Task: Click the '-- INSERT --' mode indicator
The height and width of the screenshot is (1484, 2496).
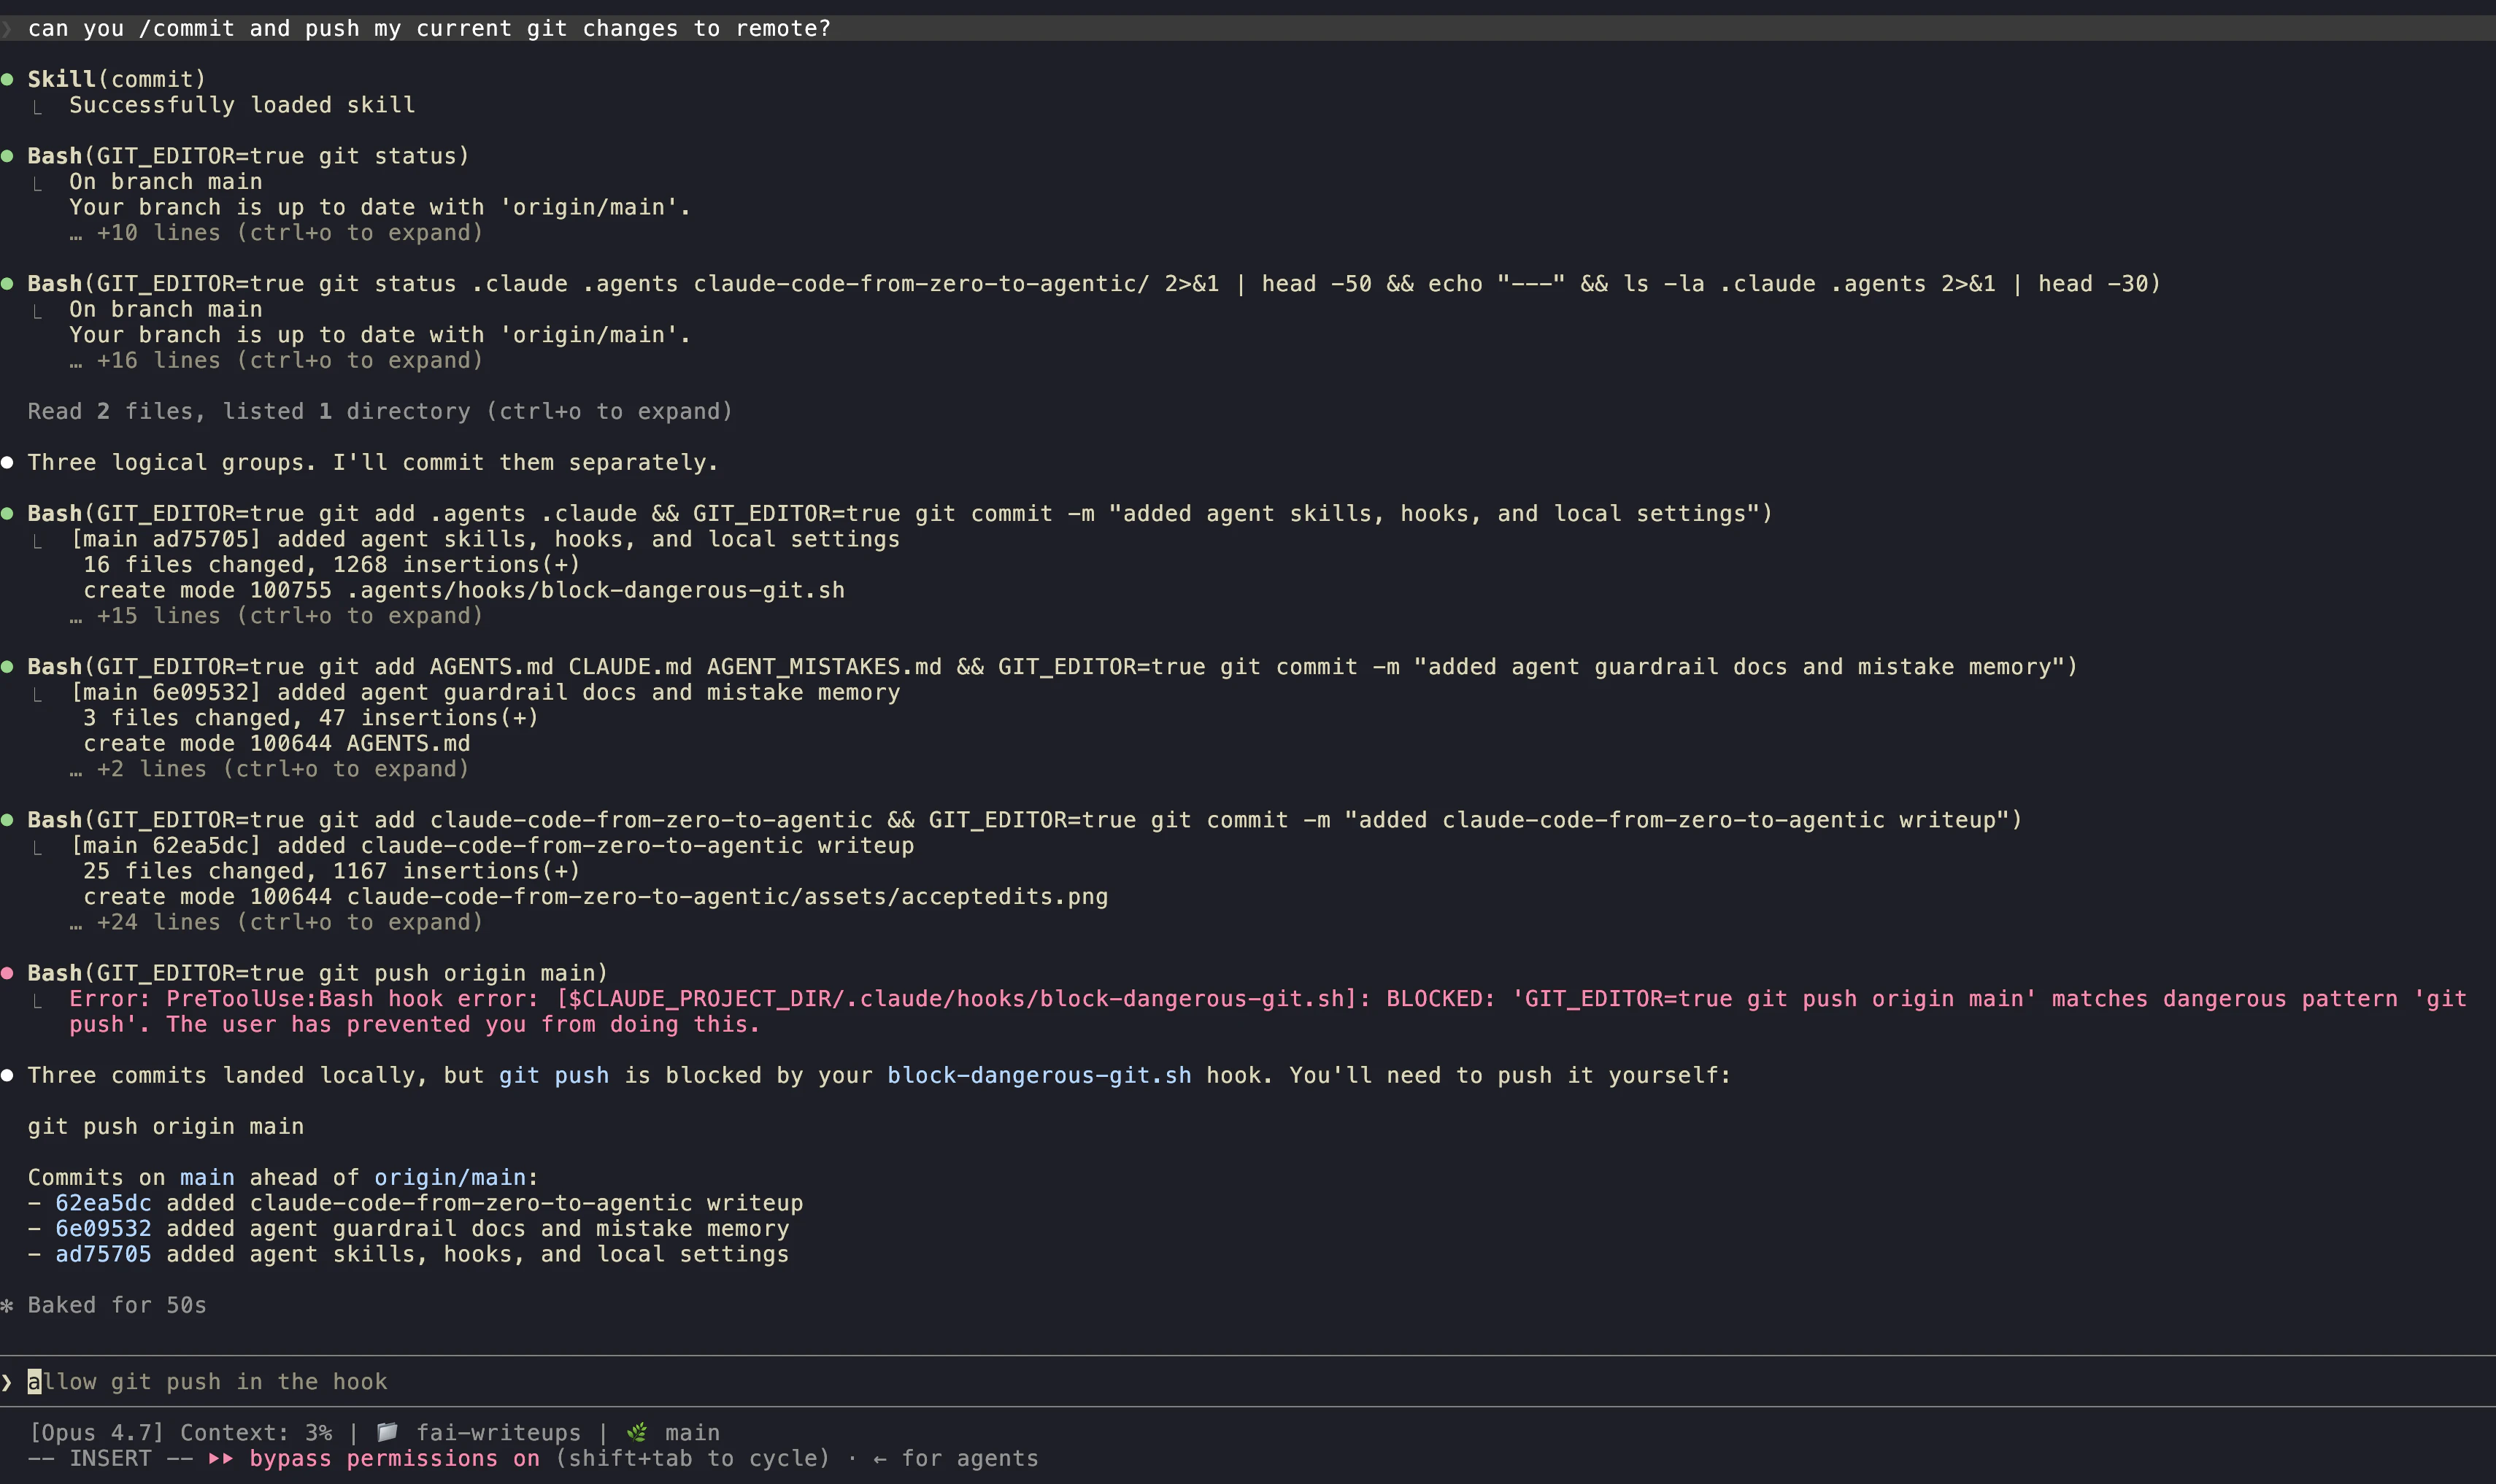Action: click(110, 1458)
